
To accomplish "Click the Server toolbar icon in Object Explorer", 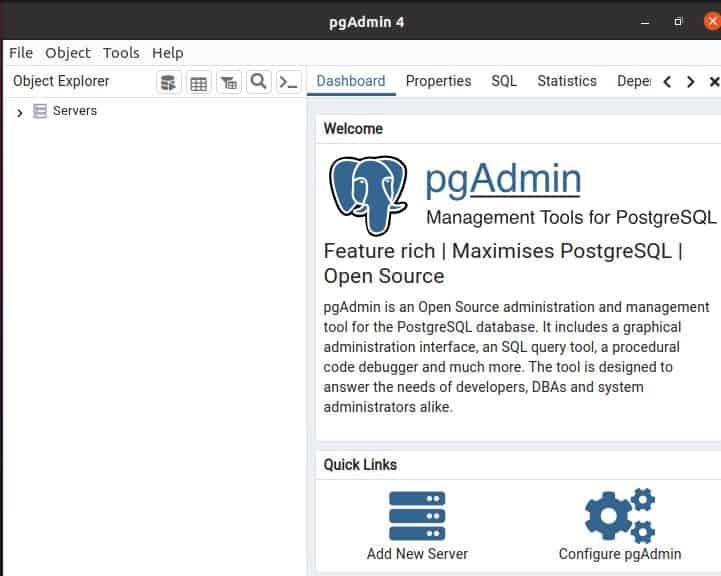I will coord(169,83).
